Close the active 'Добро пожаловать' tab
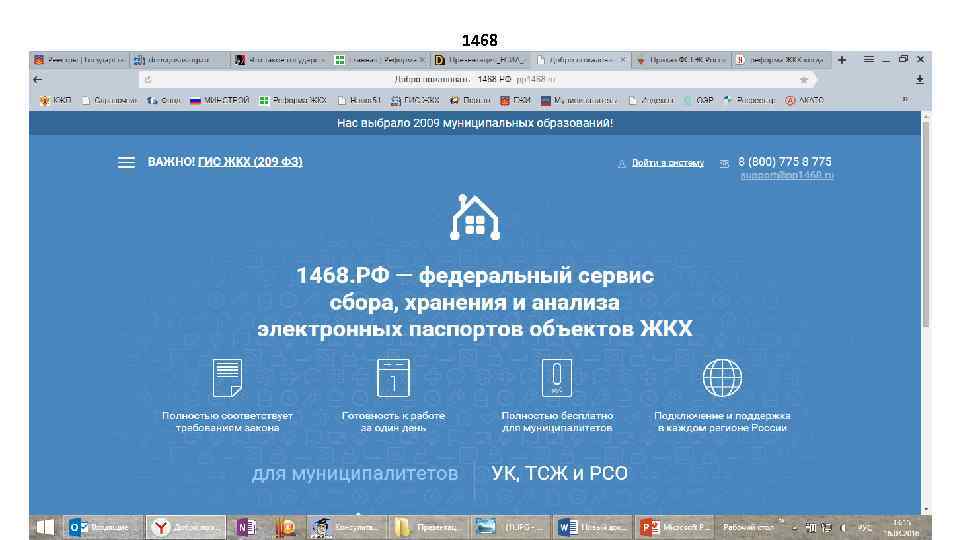The height and width of the screenshot is (540, 960). point(623,60)
